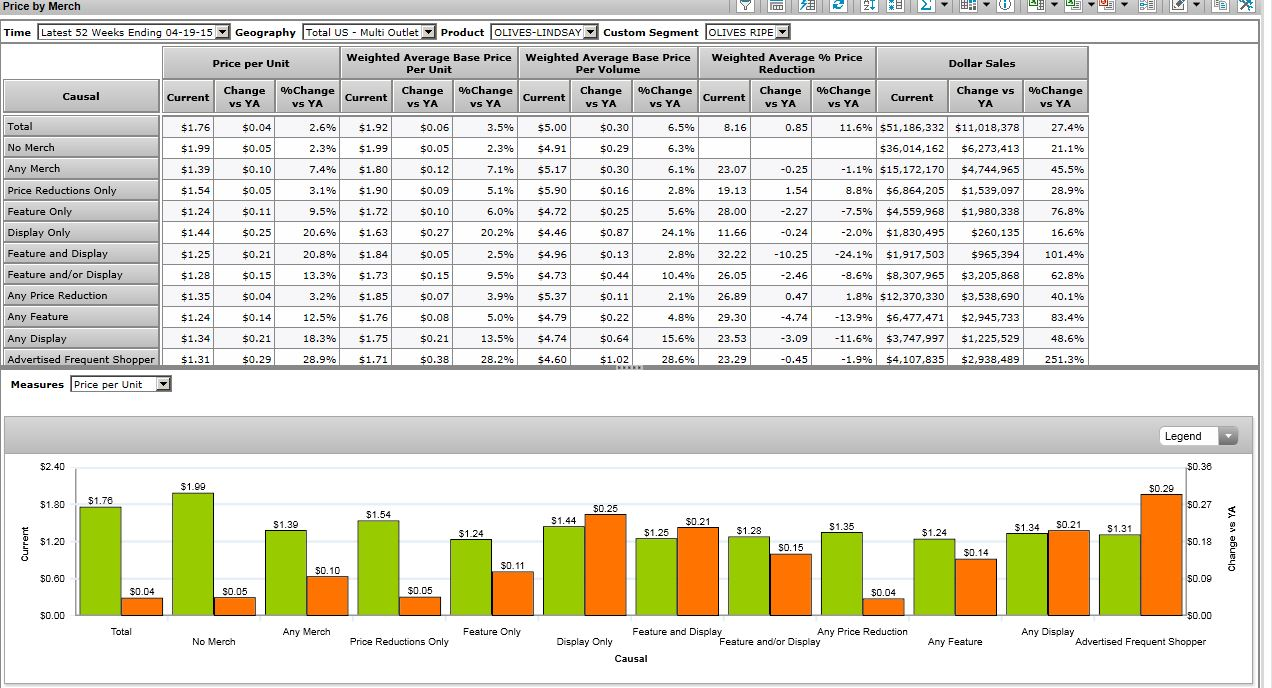1272x688 pixels.
Task: Select the Any Merch row header
Action: [81, 169]
